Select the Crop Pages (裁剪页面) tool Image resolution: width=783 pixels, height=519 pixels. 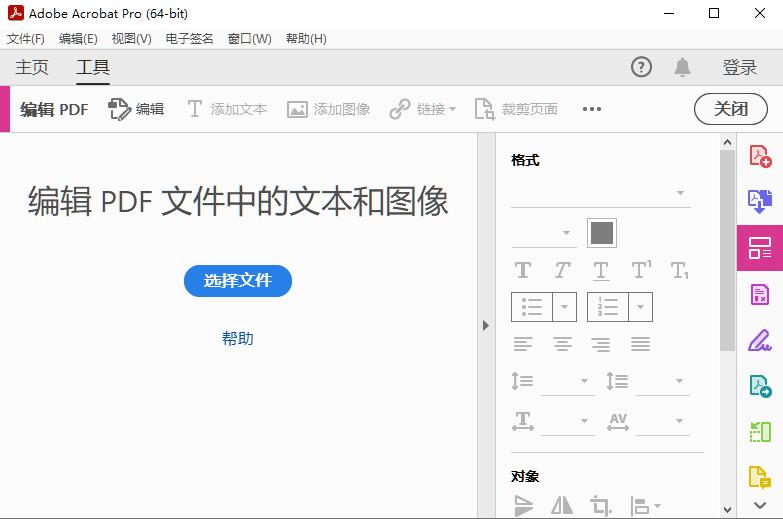pos(516,109)
